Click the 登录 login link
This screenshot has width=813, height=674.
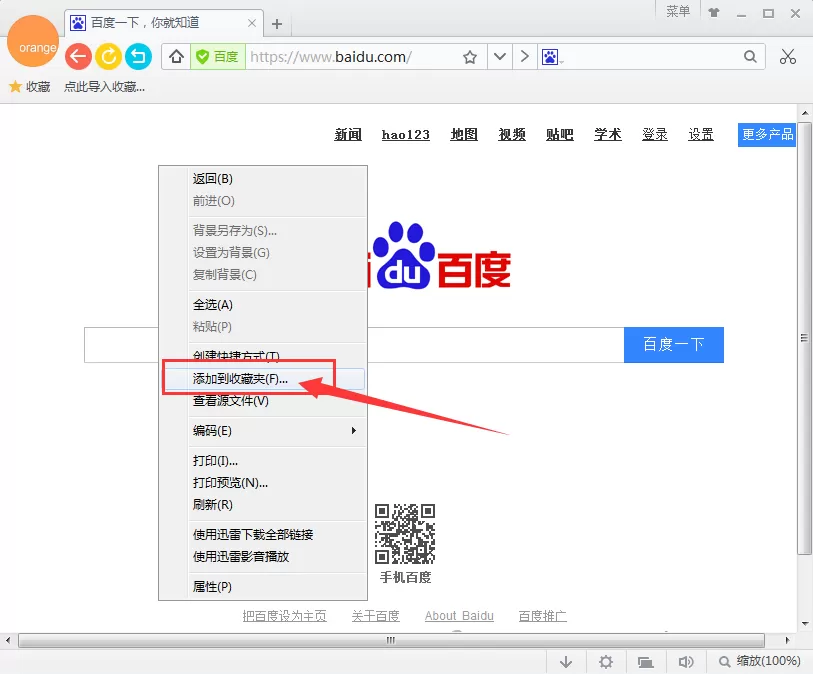pos(655,135)
